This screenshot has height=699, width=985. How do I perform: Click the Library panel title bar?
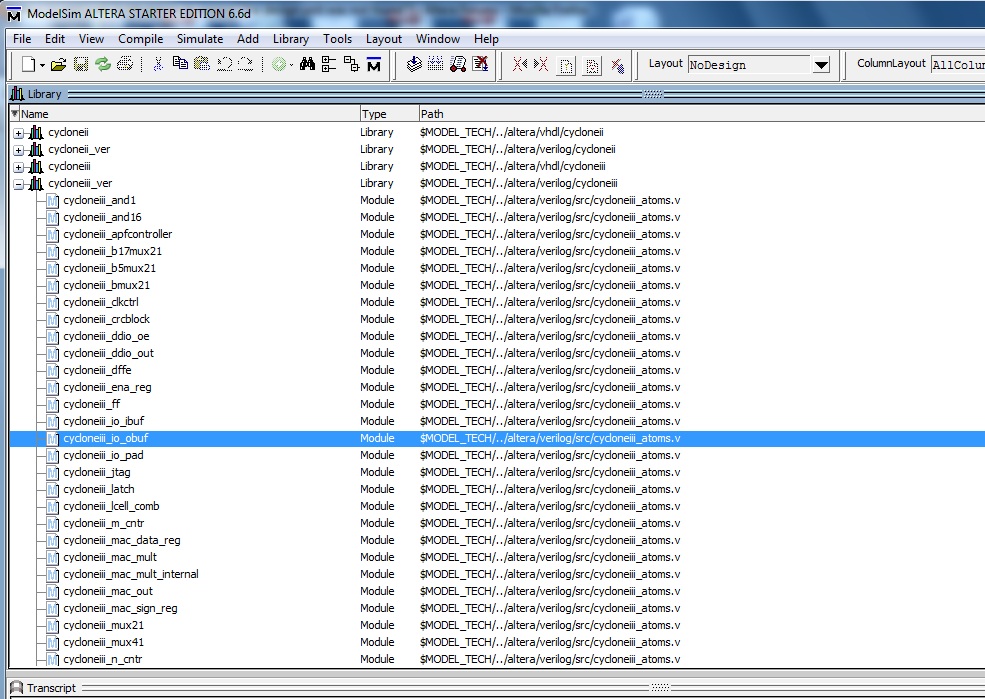click(x=496, y=94)
